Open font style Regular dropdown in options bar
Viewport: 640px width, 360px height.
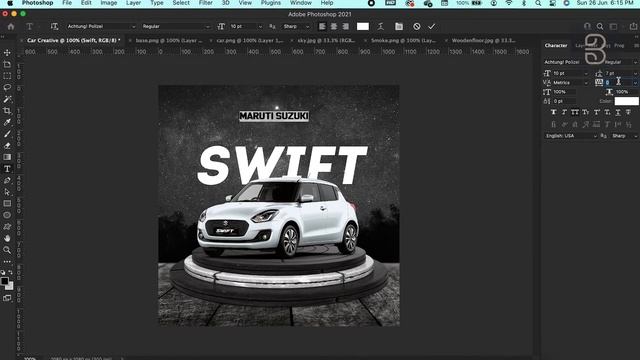[208, 27]
